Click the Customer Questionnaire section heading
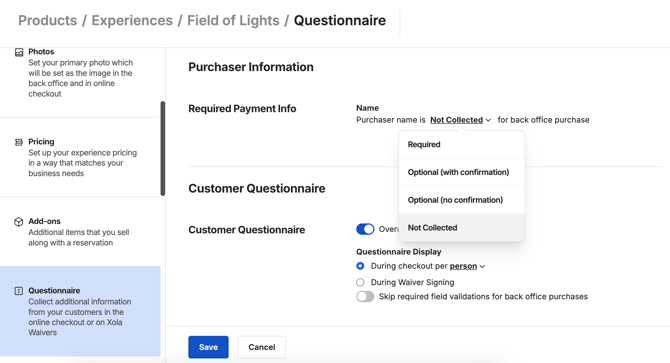This screenshot has height=363, width=670. click(256, 188)
